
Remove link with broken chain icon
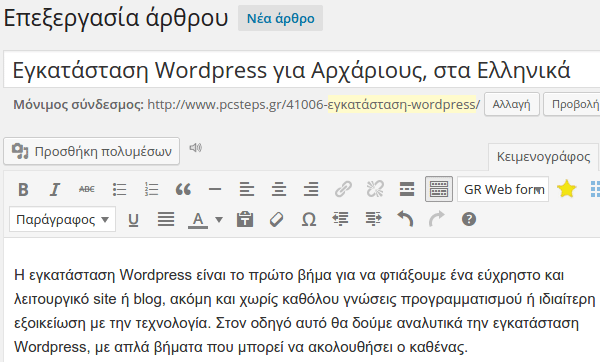click(375, 189)
